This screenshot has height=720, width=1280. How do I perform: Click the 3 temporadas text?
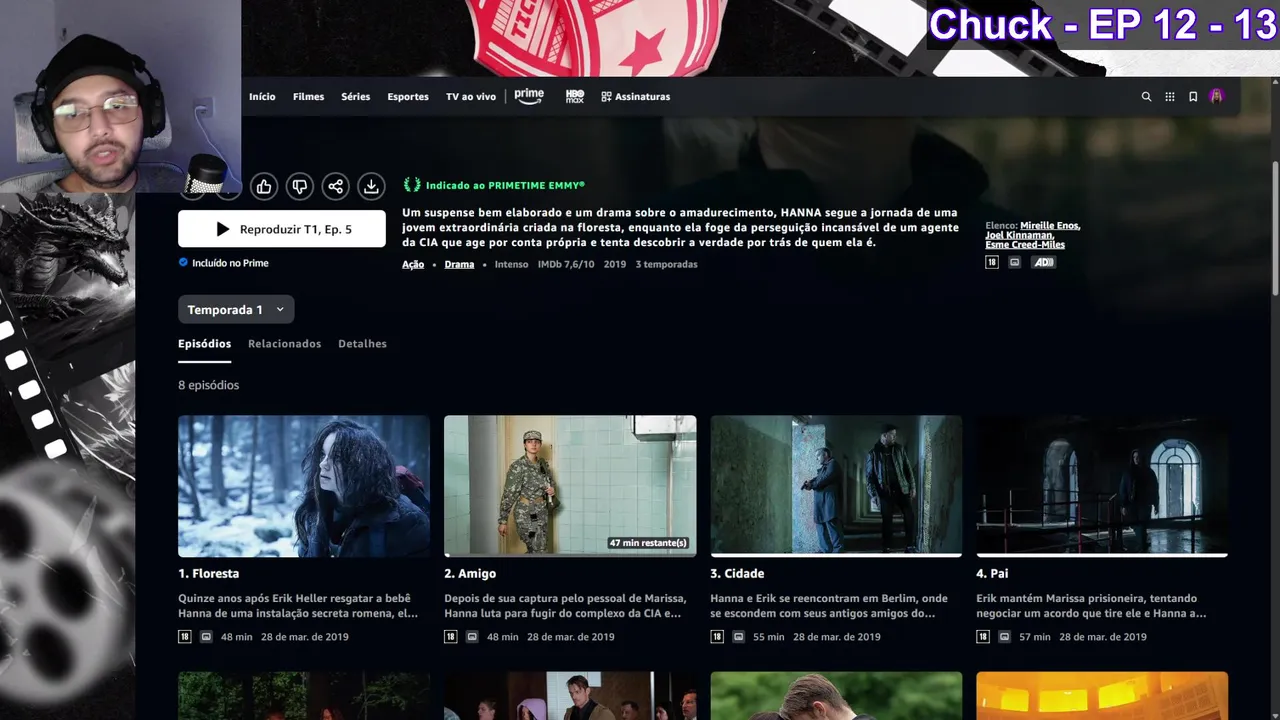(666, 265)
